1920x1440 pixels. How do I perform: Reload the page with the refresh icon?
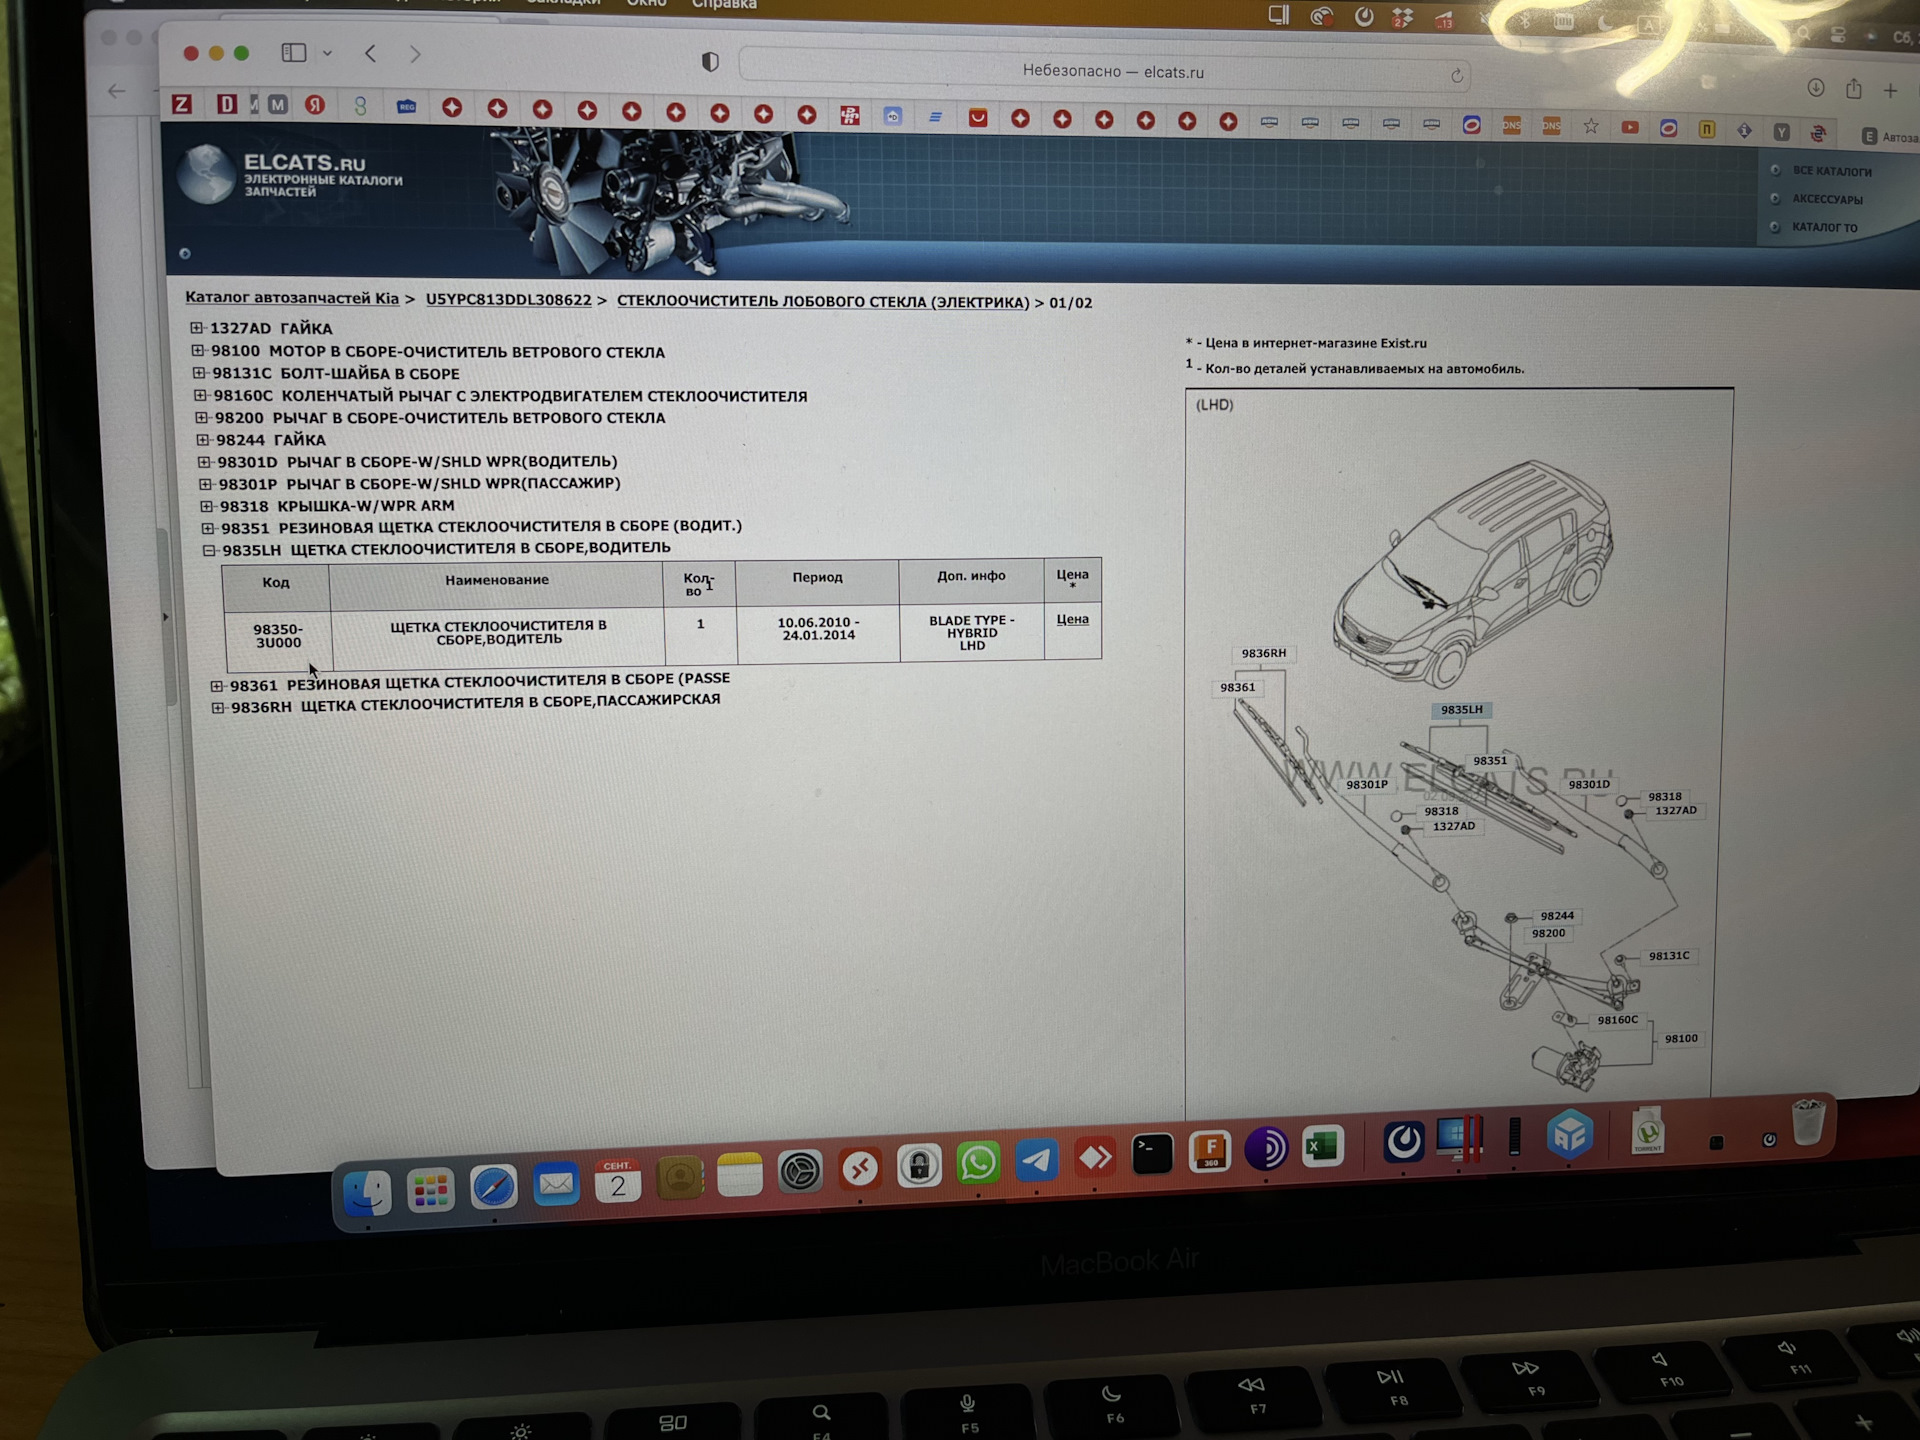coord(1457,76)
